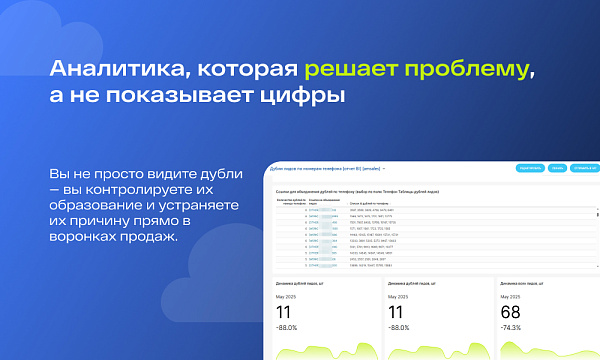
Task: Open the merge link in last table row
Action: tap(323, 265)
